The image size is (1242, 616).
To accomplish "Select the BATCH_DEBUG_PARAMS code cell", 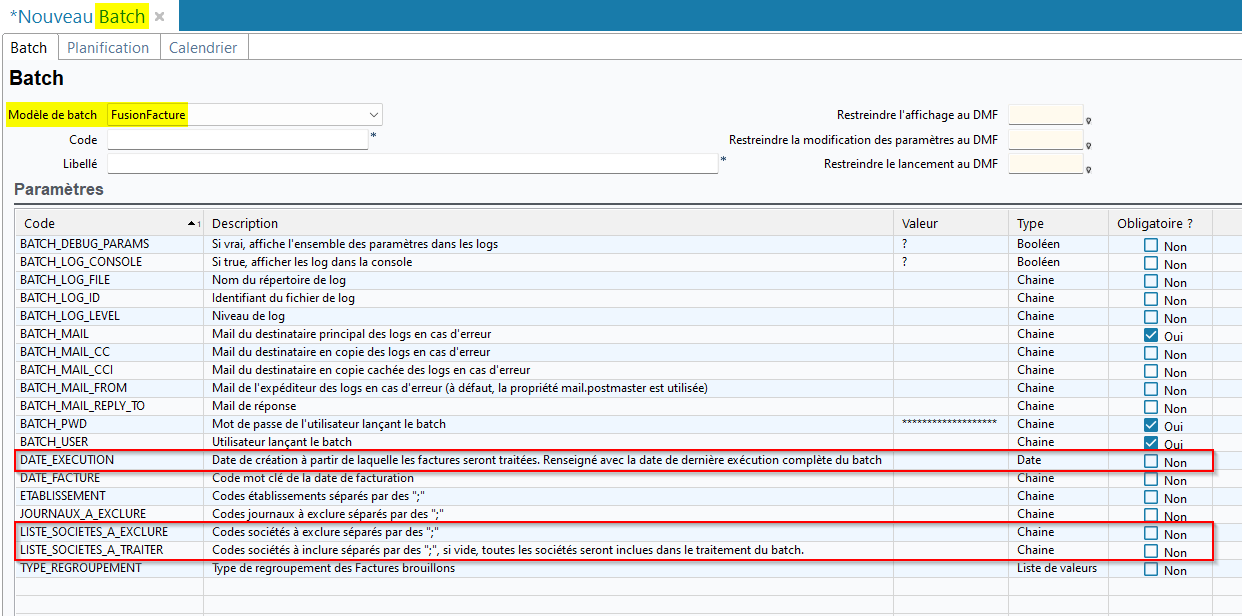I will coord(109,244).
